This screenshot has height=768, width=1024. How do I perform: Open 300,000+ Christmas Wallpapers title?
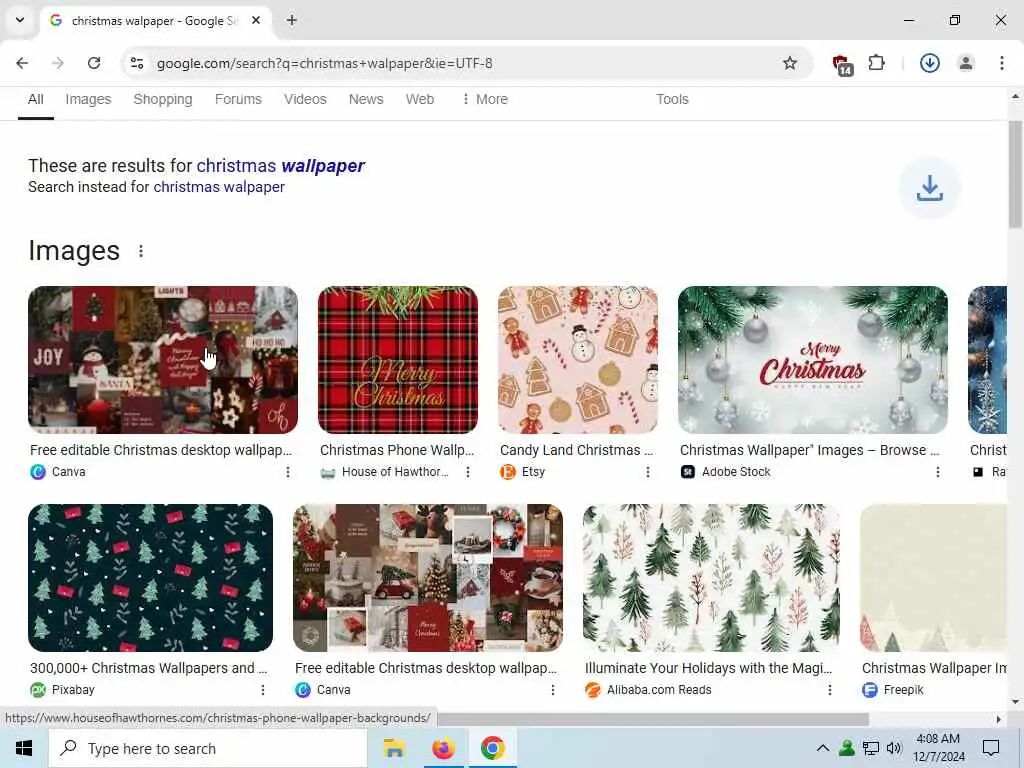point(149,668)
